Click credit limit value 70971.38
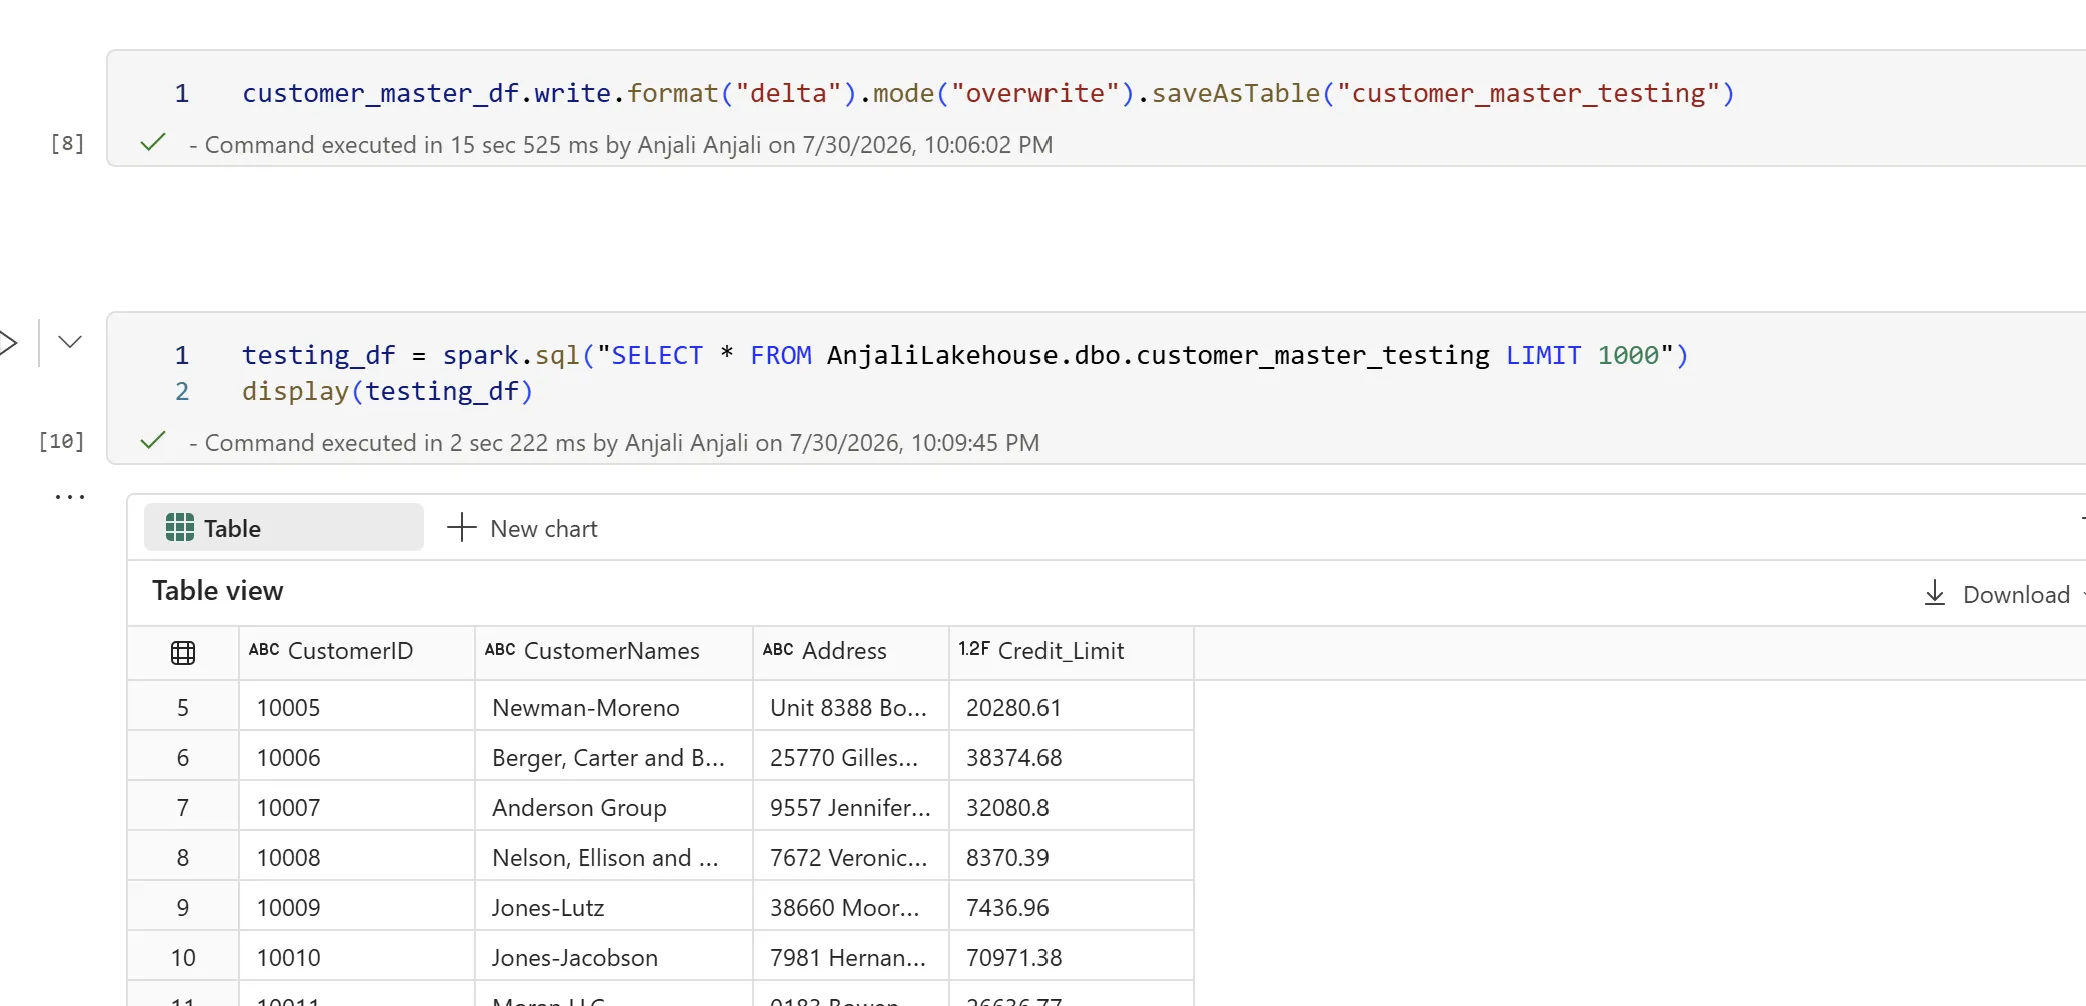The height and width of the screenshot is (1006, 2086). pos(1071,957)
